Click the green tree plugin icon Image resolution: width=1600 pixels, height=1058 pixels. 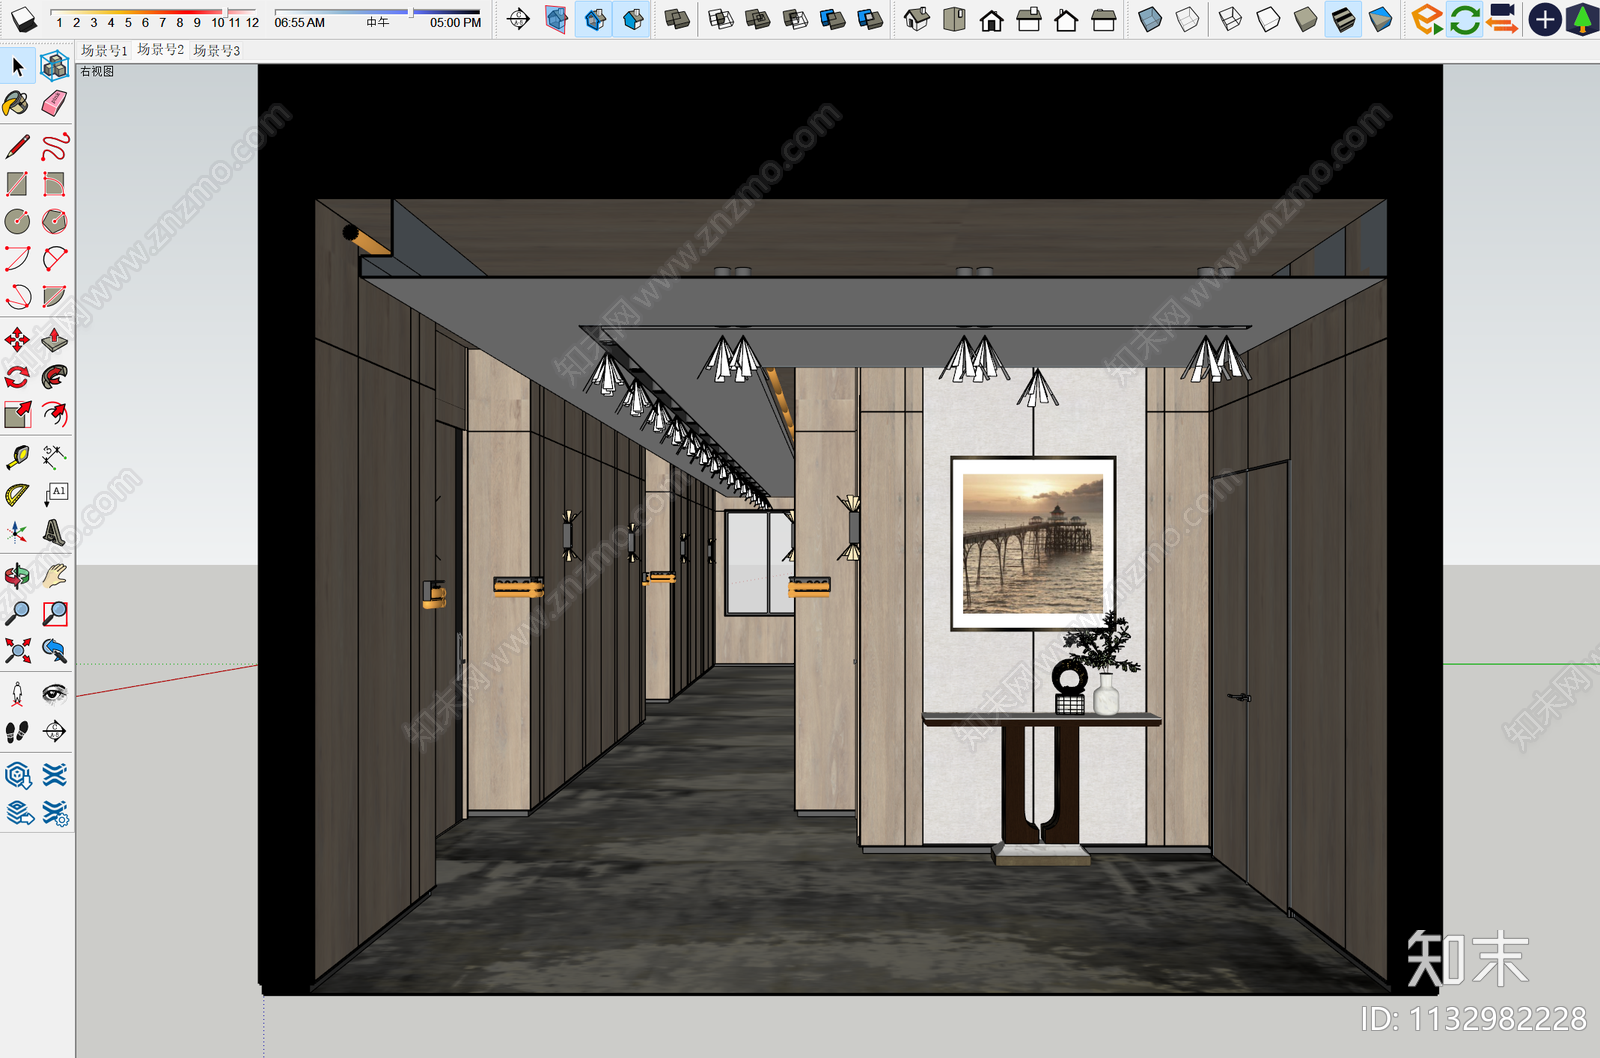[1582, 19]
